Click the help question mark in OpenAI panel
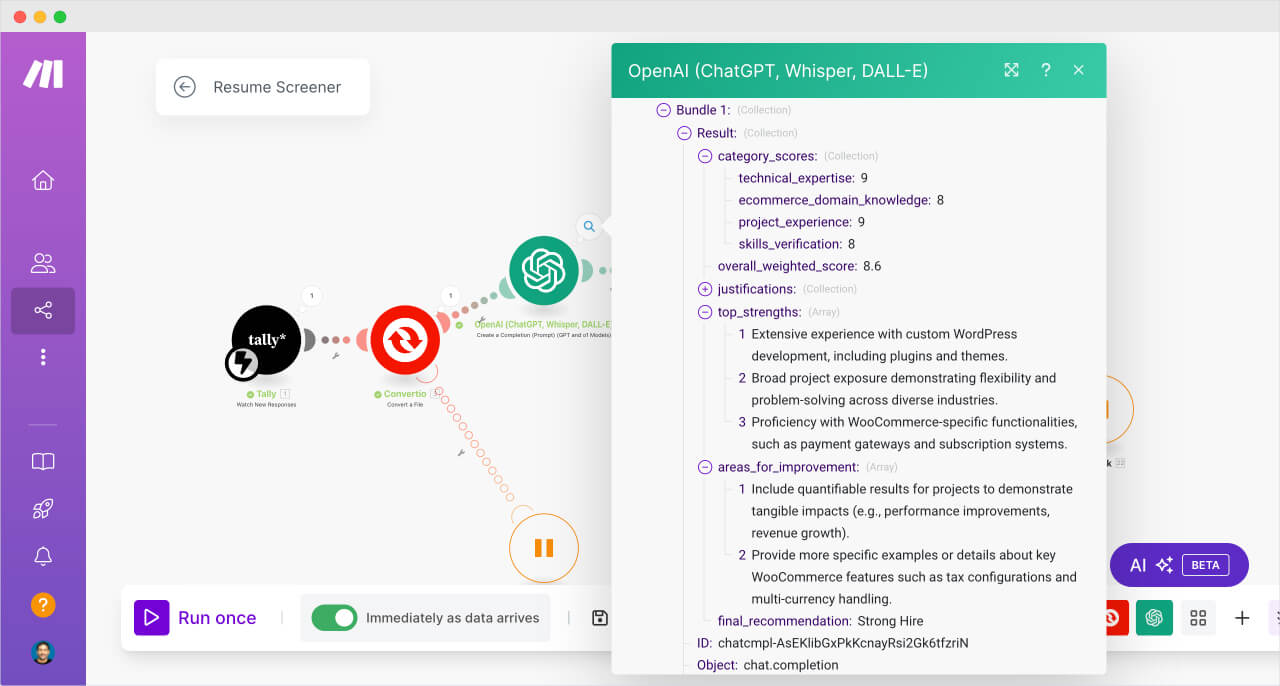This screenshot has width=1280, height=686. (1046, 70)
